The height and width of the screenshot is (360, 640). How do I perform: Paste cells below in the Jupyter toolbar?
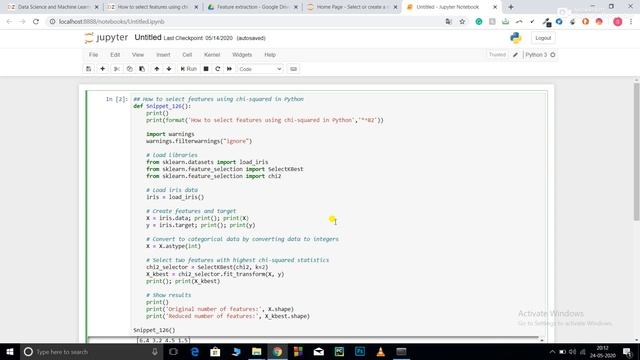click(x=142, y=69)
